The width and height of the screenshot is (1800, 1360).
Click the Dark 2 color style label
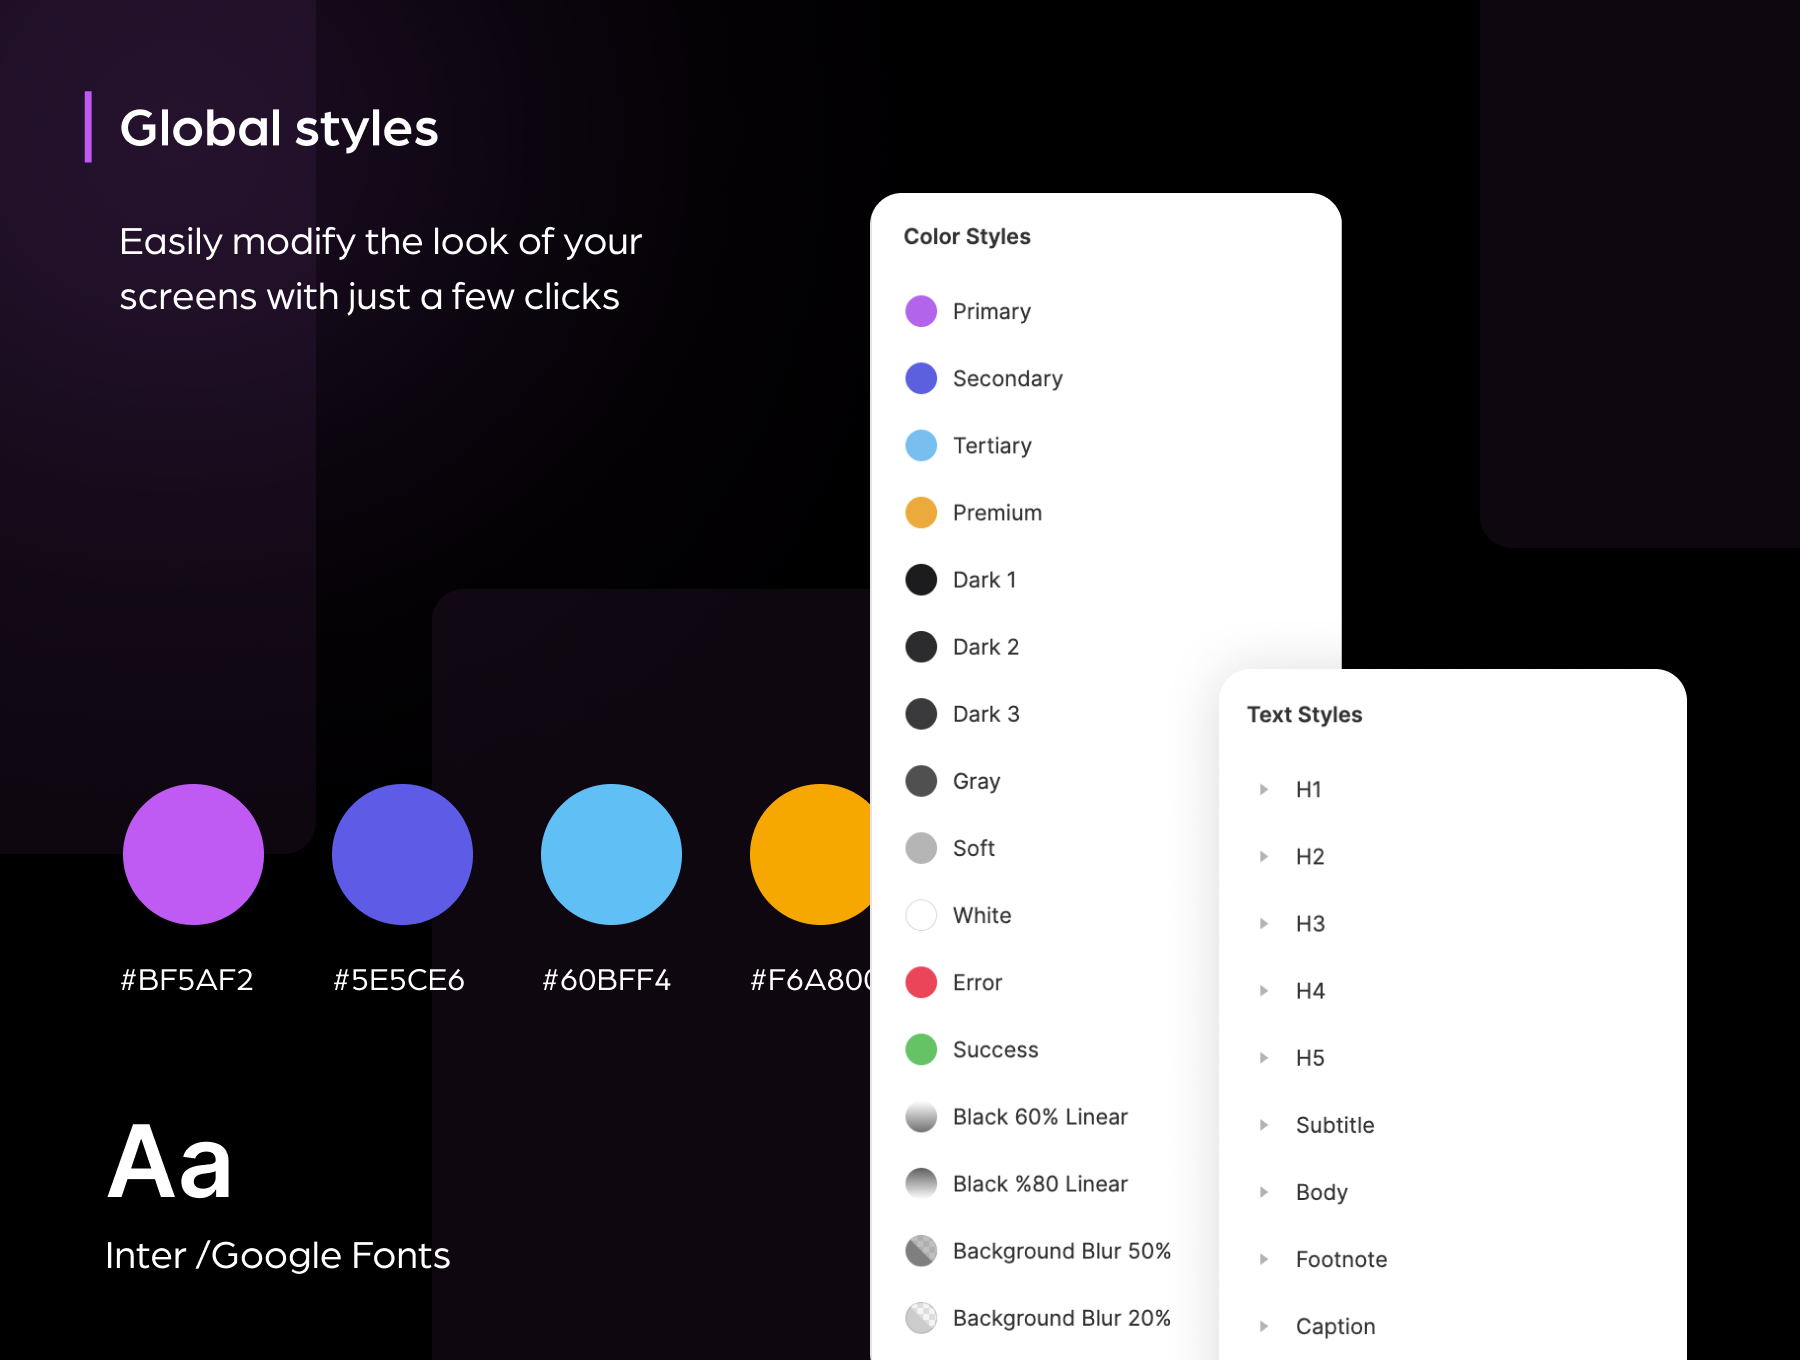click(985, 647)
